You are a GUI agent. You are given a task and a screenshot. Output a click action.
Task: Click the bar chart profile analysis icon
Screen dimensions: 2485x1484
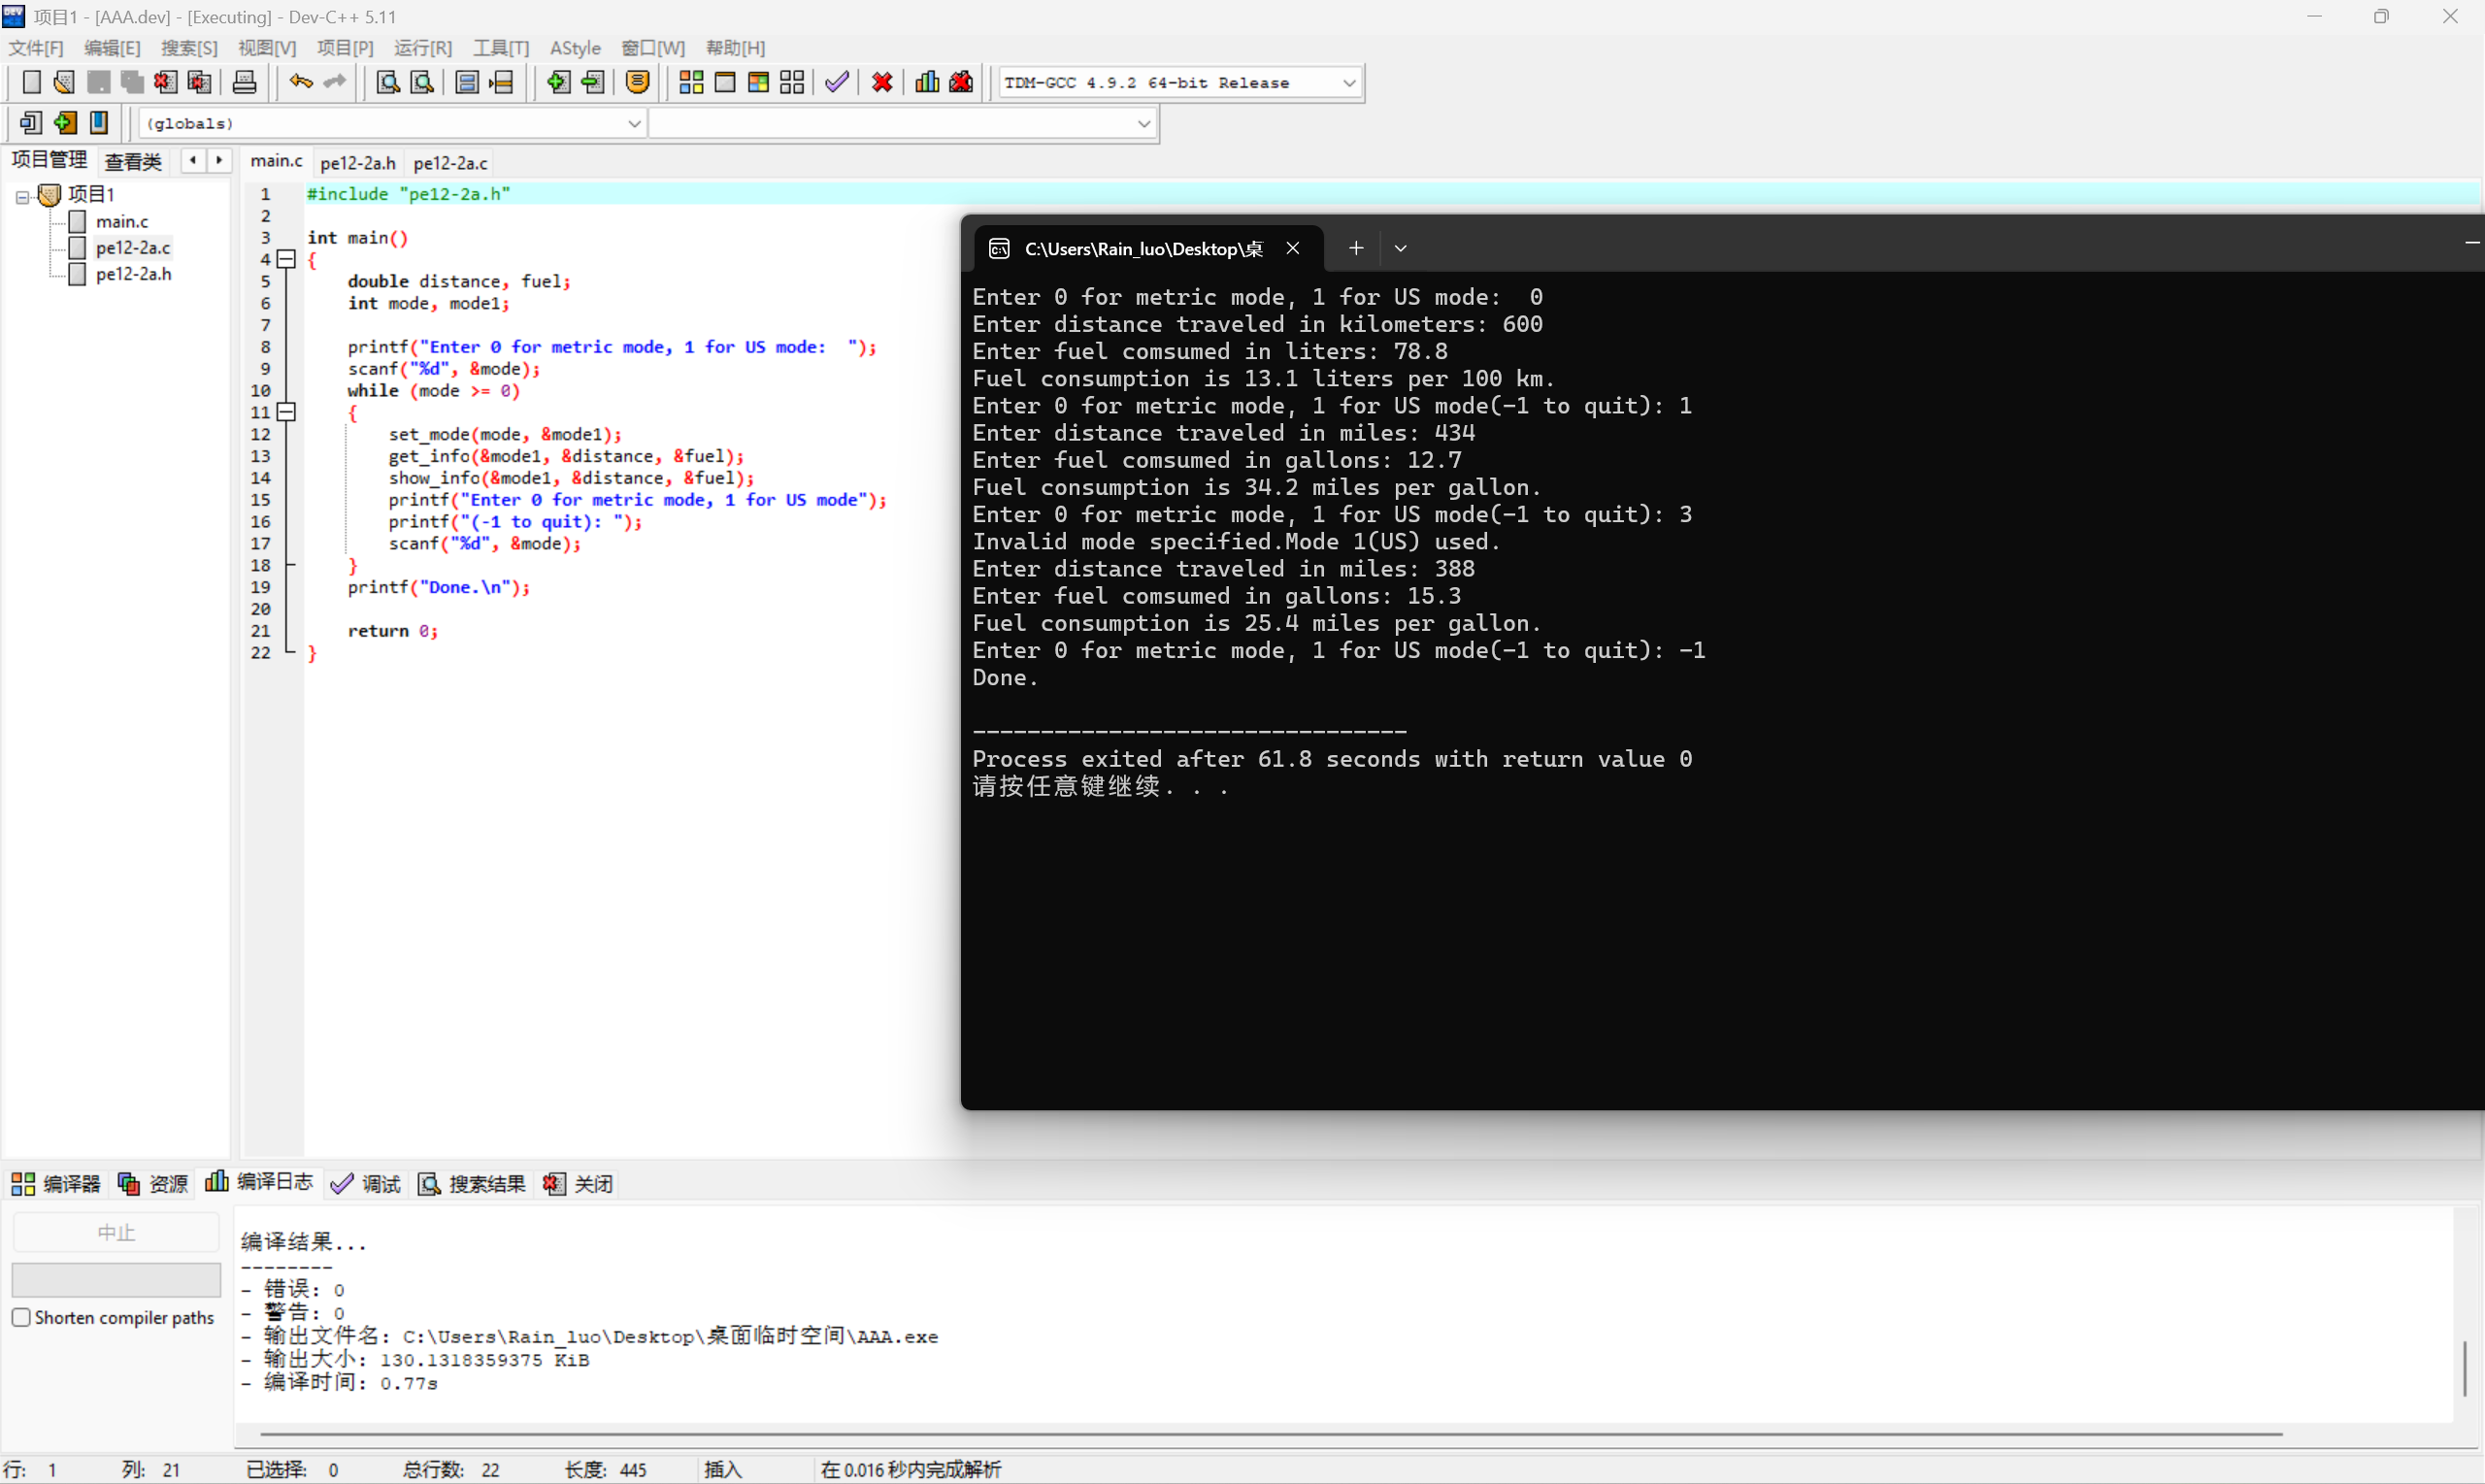927,83
